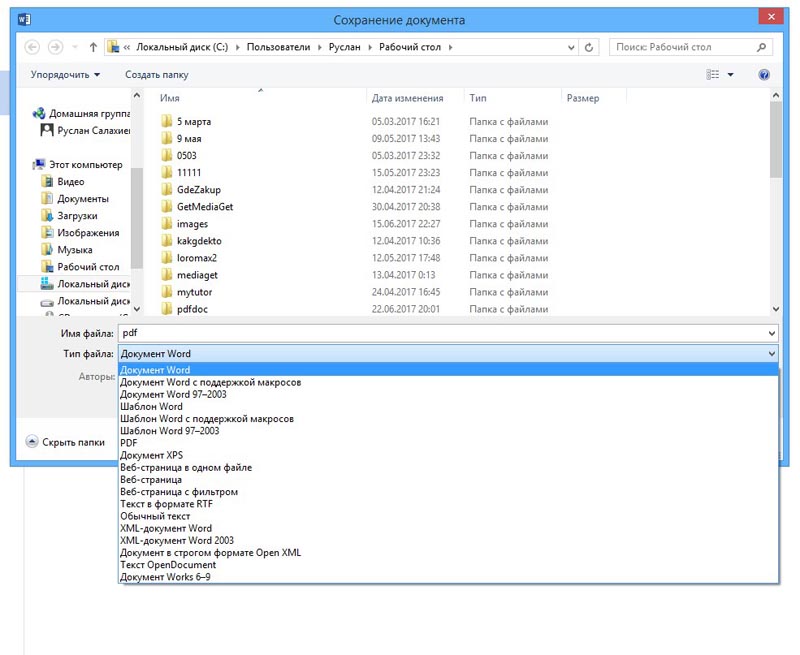
Task: Open the Help question mark icon
Action: pos(764,75)
